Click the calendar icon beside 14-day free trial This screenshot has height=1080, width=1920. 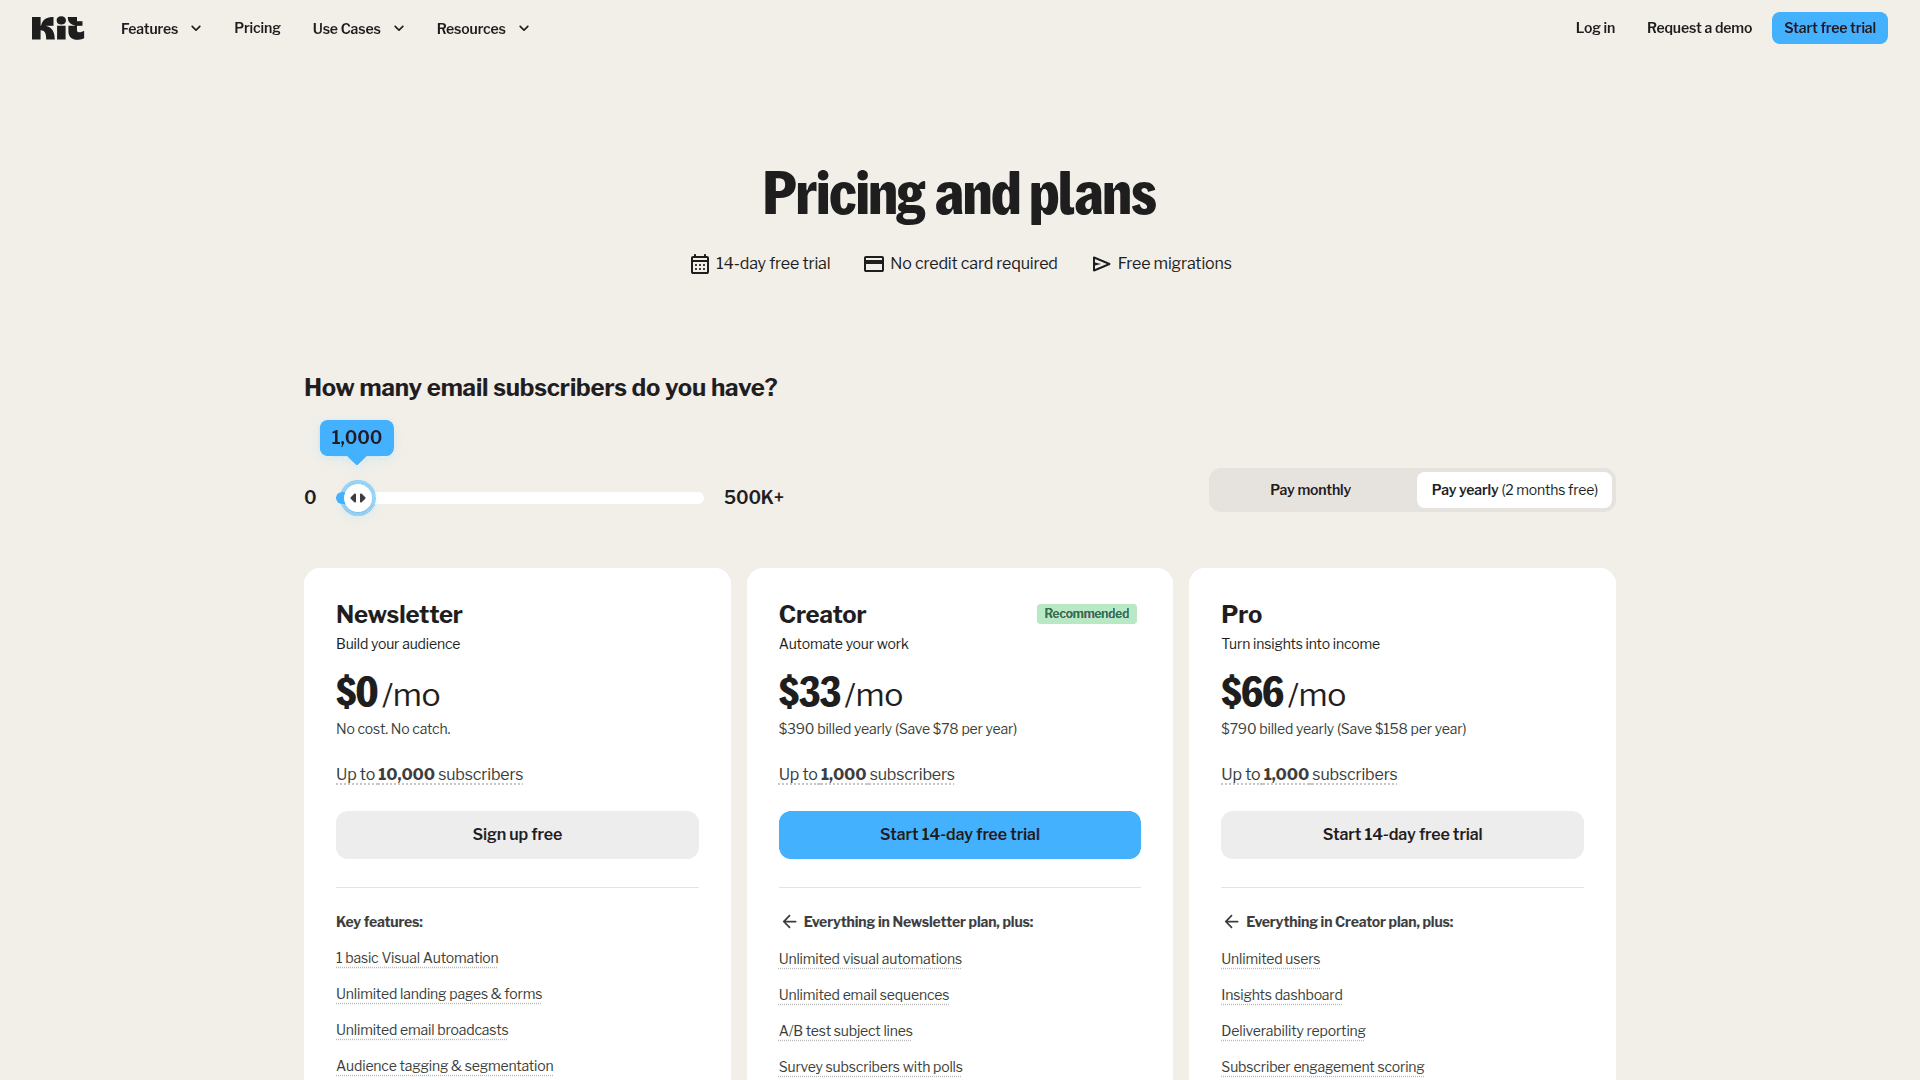click(x=698, y=263)
